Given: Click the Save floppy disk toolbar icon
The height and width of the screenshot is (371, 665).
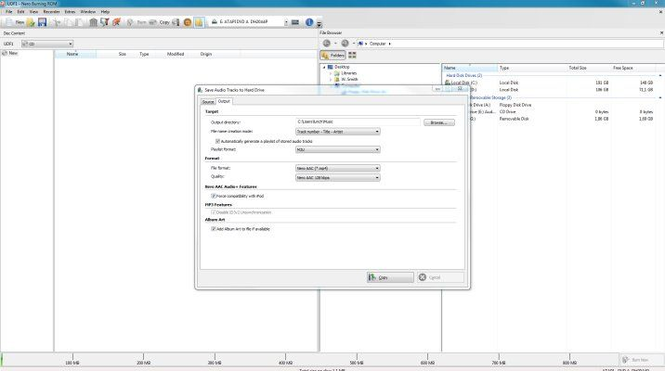Looking at the screenshot, I should tap(42, 22).
